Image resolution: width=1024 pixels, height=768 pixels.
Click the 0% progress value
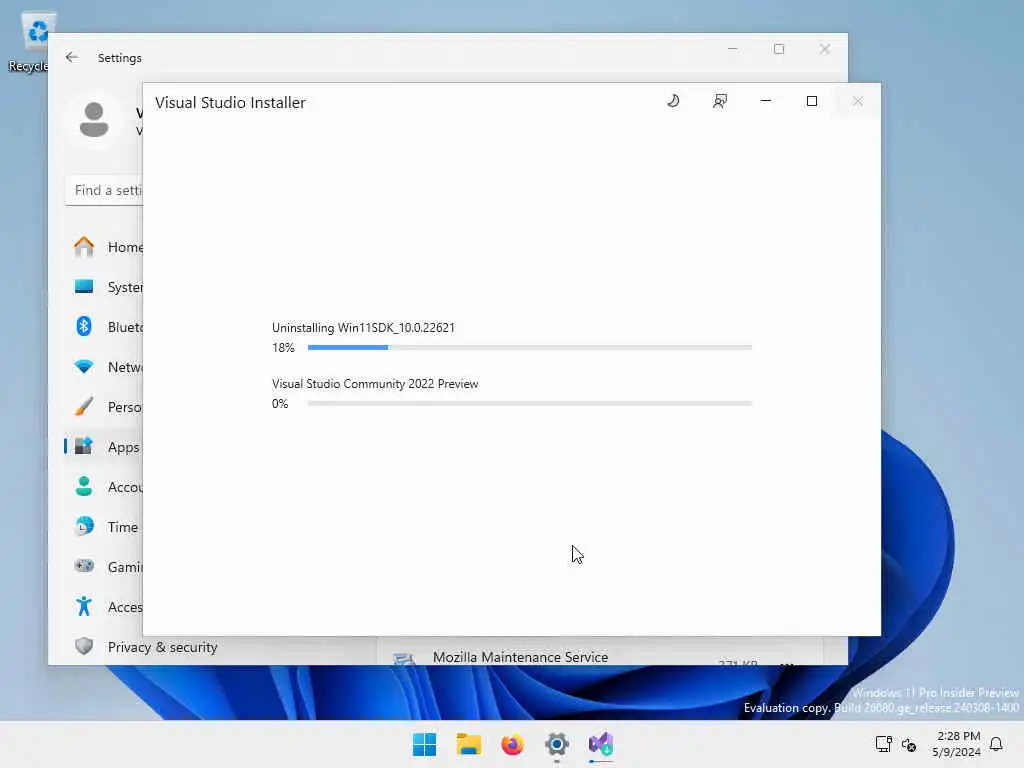[x=280, y=404]
